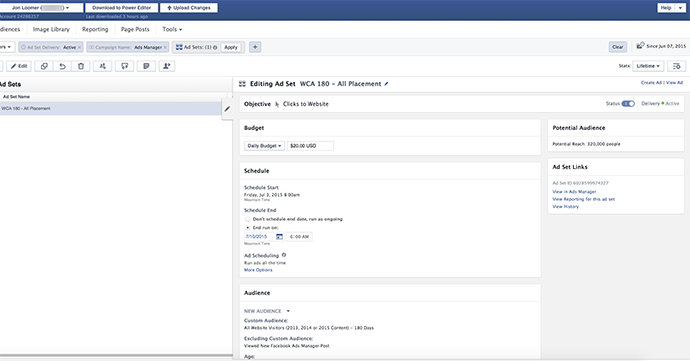The image size is (690, 361).
Task: Click the View History link
Action: [565, 206]
